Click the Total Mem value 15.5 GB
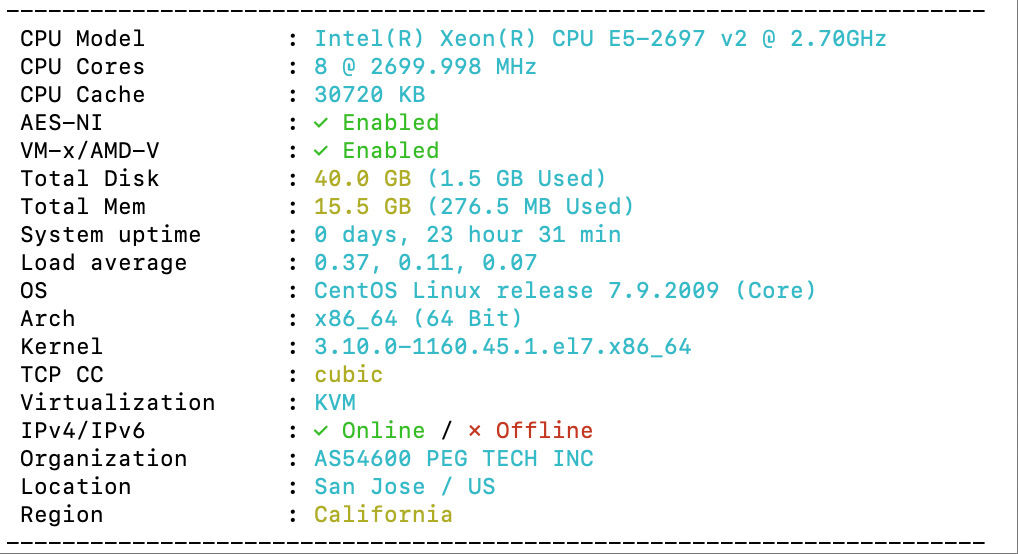Image resolution: width=1018 pixels, height=554 pixels. tap(362, 207)
